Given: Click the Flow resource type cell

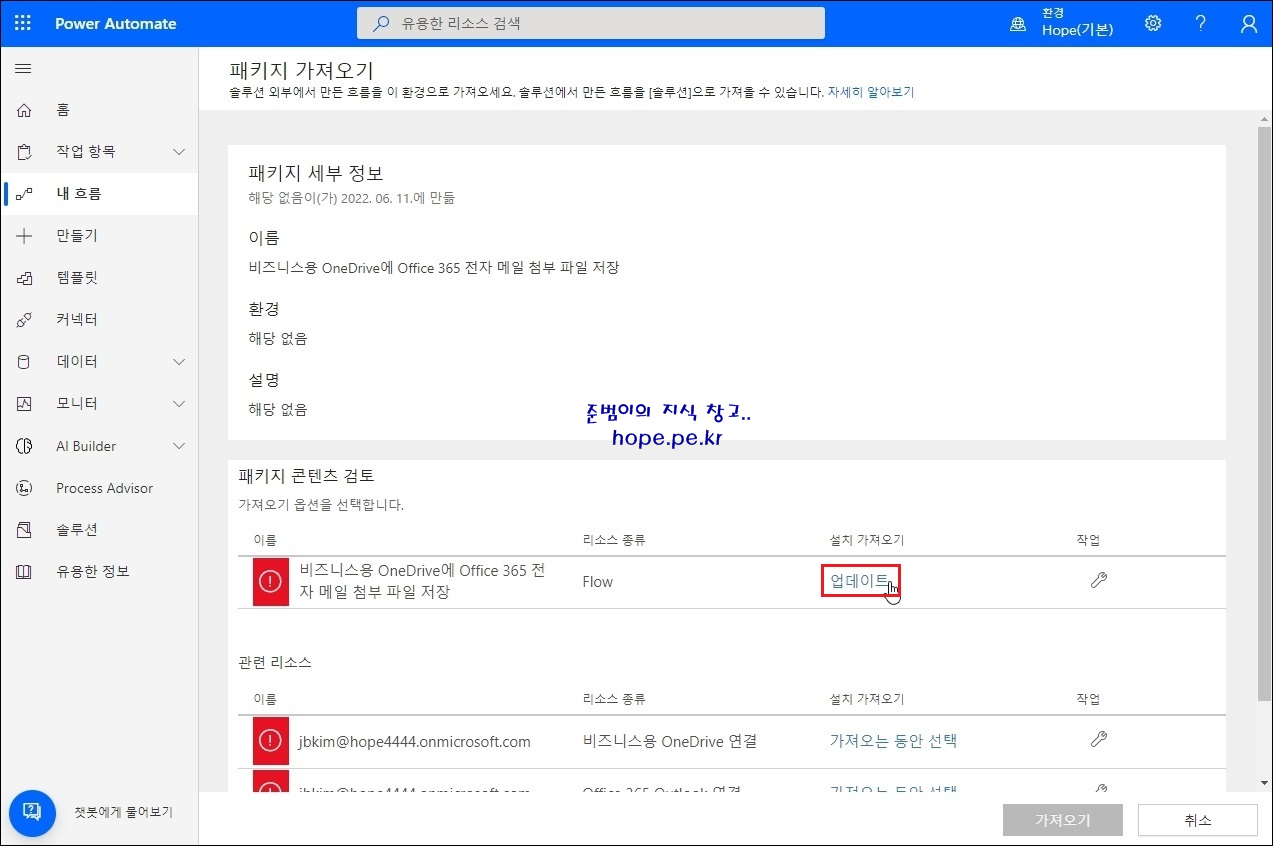Looking at the screenshot, I should tap(598, 582).
